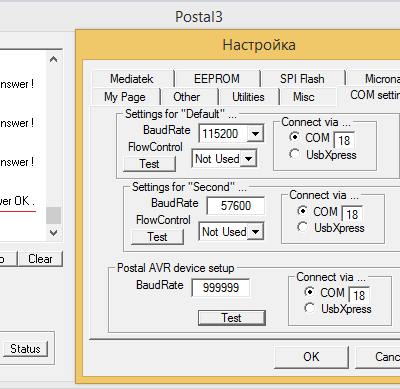Select the COM settings tab
The height and width of the screenshot is (389, 400).
pos(370,95)
